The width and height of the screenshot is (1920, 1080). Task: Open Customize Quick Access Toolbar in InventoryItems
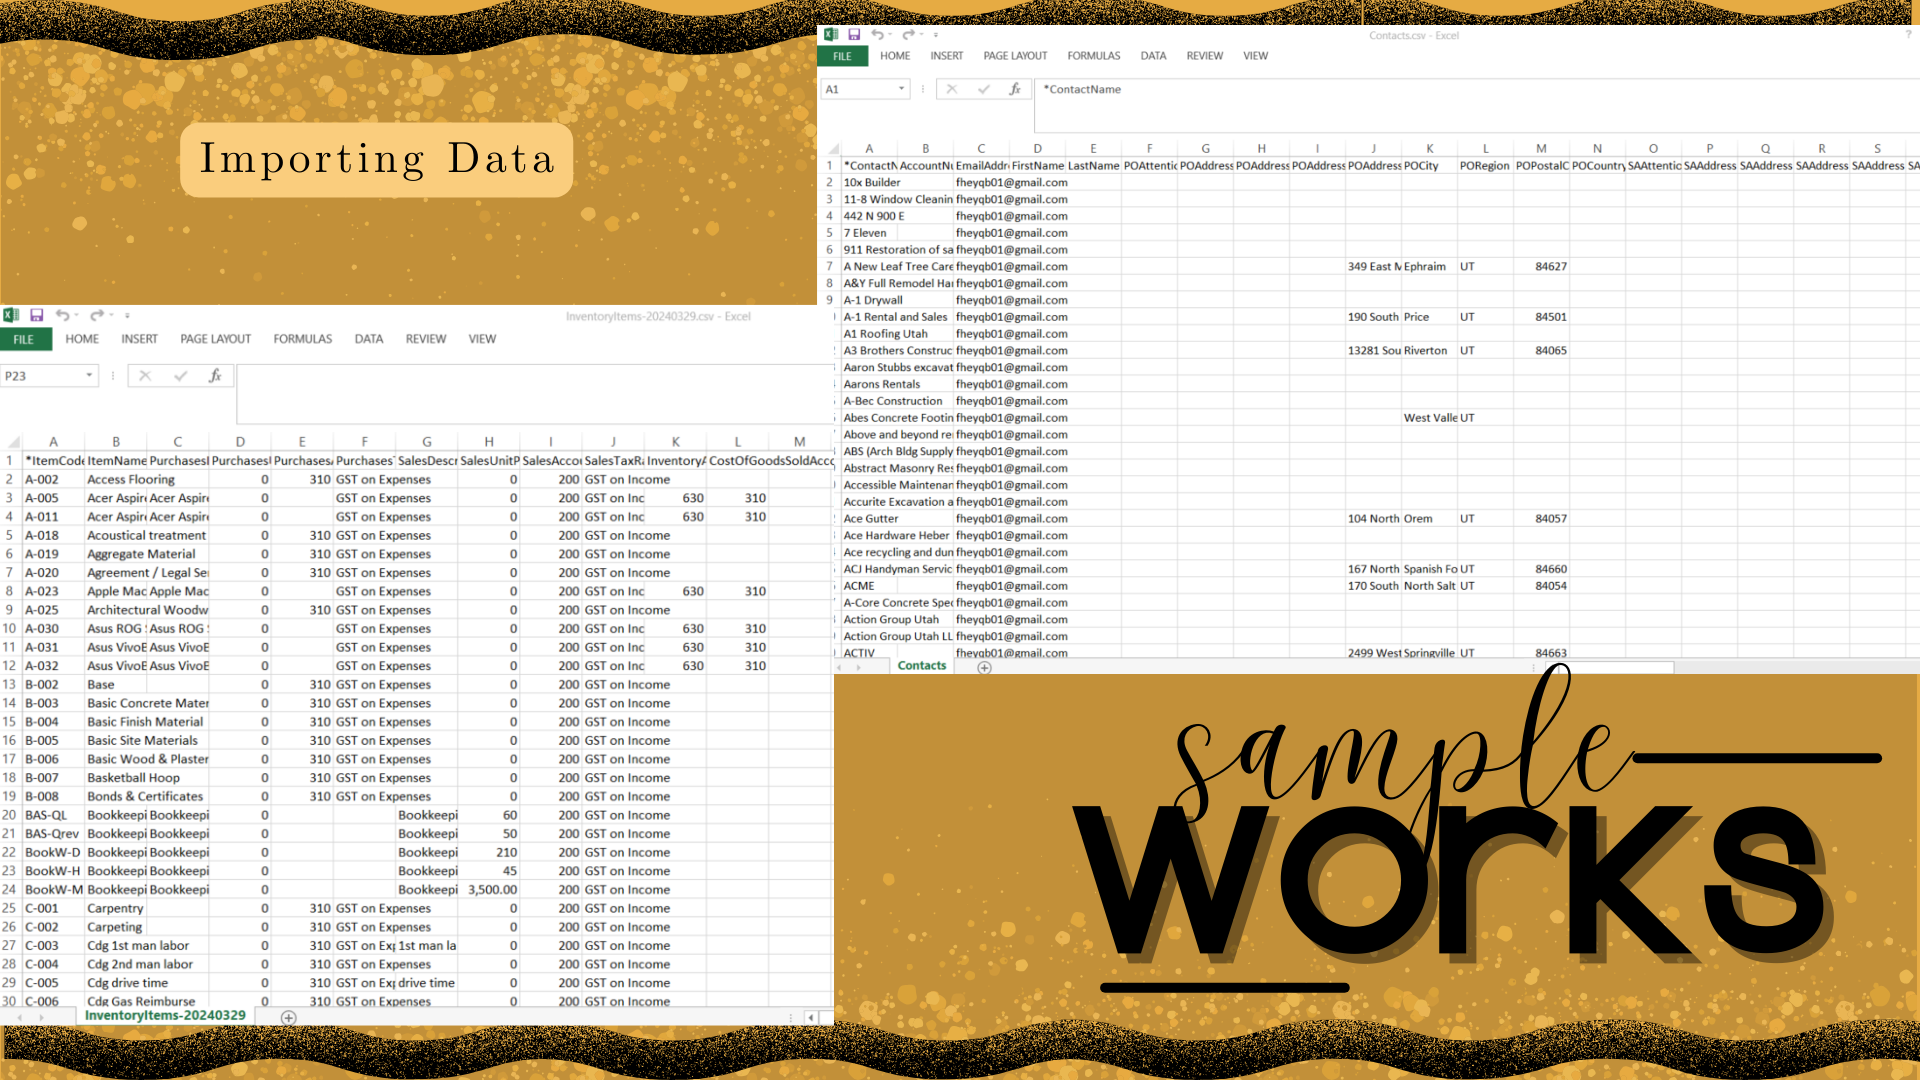point(127,316)
